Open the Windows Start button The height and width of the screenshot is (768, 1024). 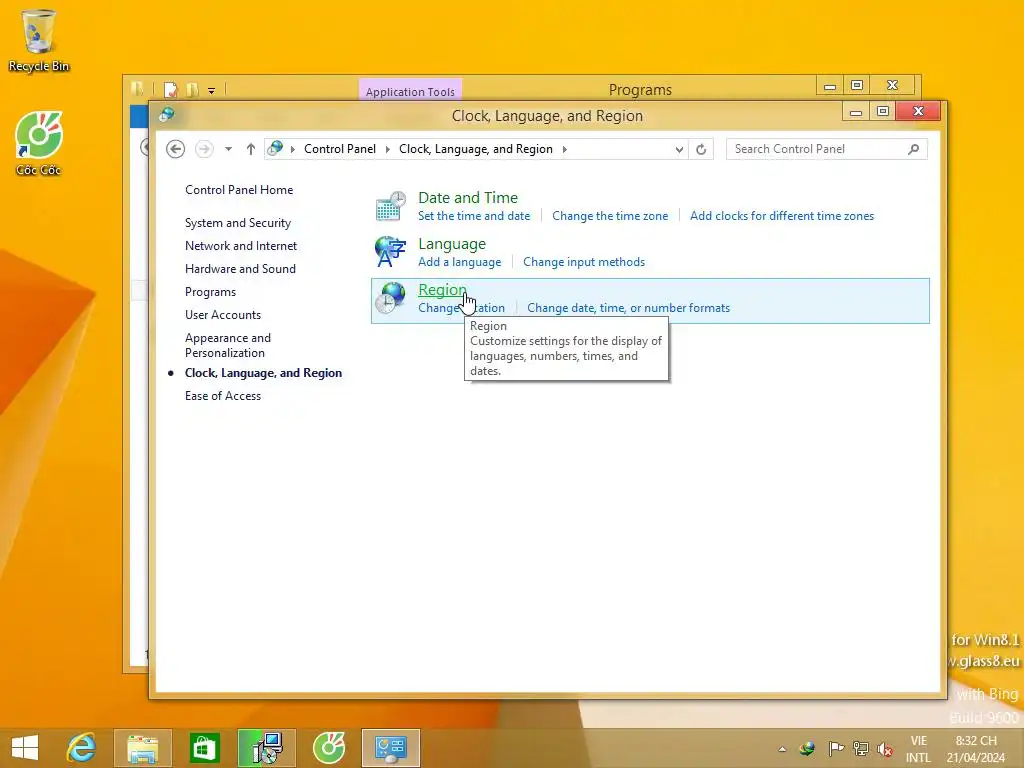[25, 748]
